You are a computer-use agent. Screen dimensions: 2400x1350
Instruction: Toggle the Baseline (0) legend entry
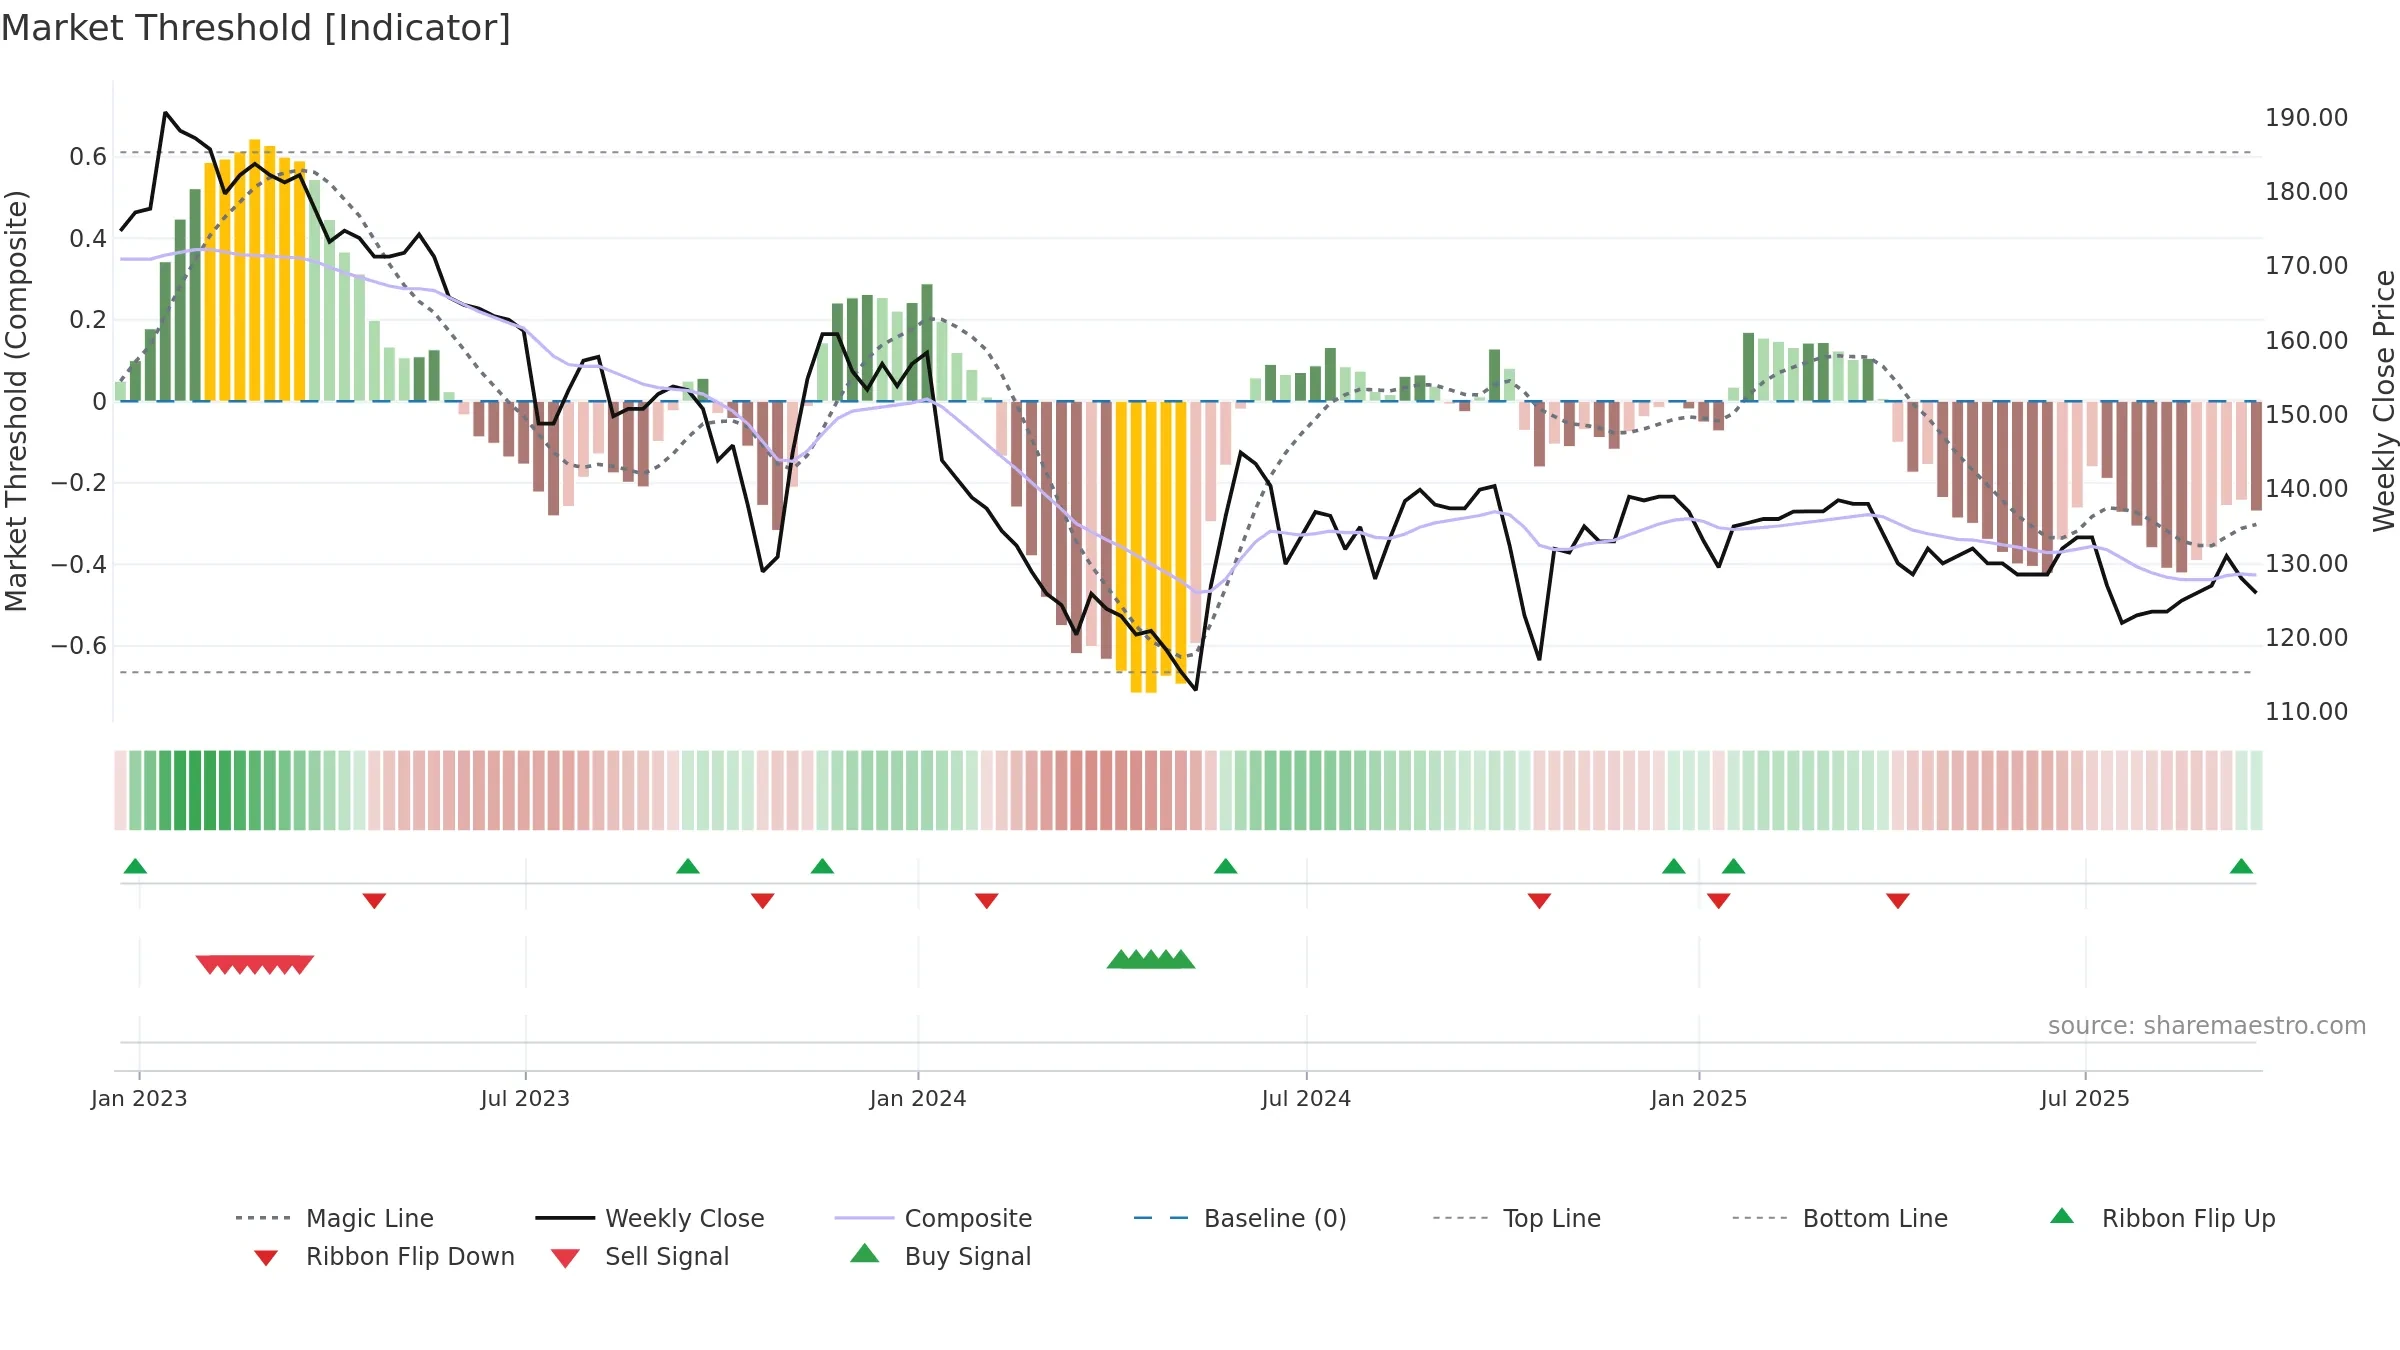[1240, 1218]
